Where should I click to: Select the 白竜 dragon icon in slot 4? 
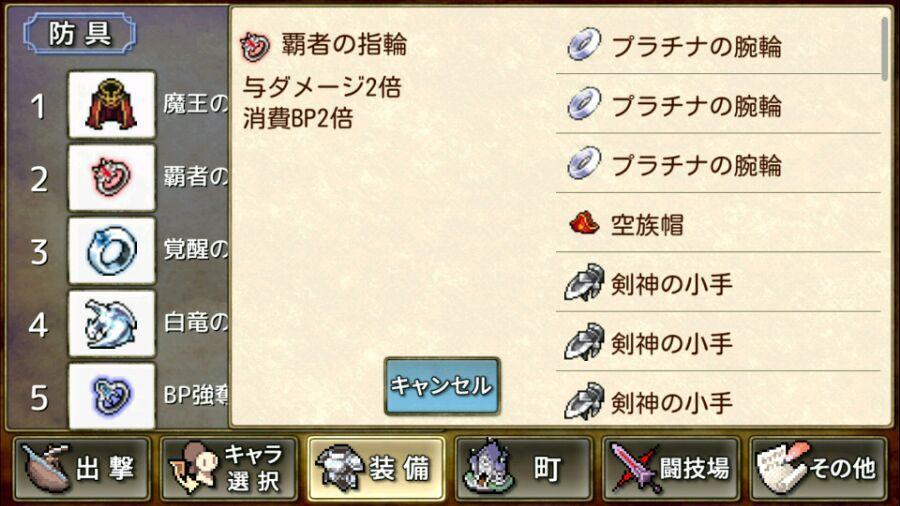[x=111, y=323]
